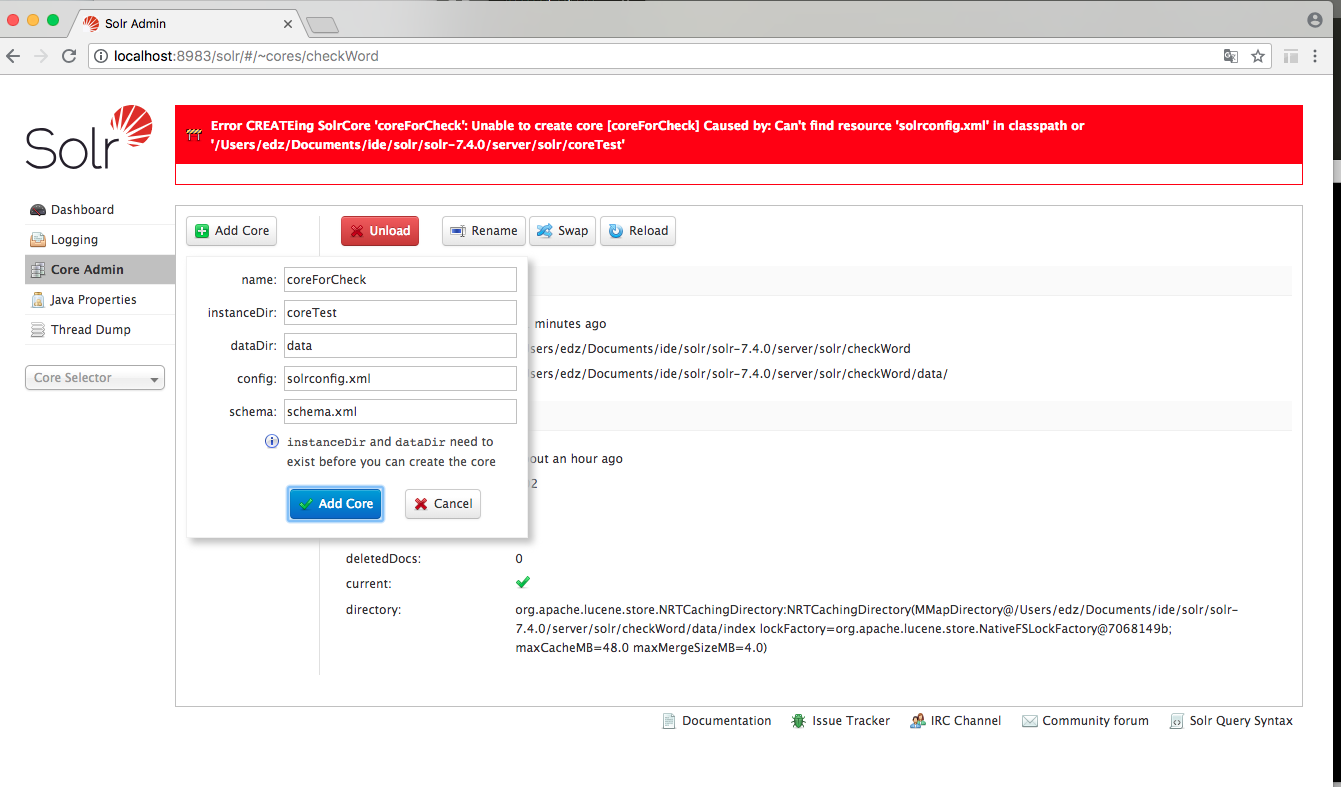The width and height of the screenshot is (1341, 787).
Task: Close the Solr Admin tab
Action: pos(288,23)
